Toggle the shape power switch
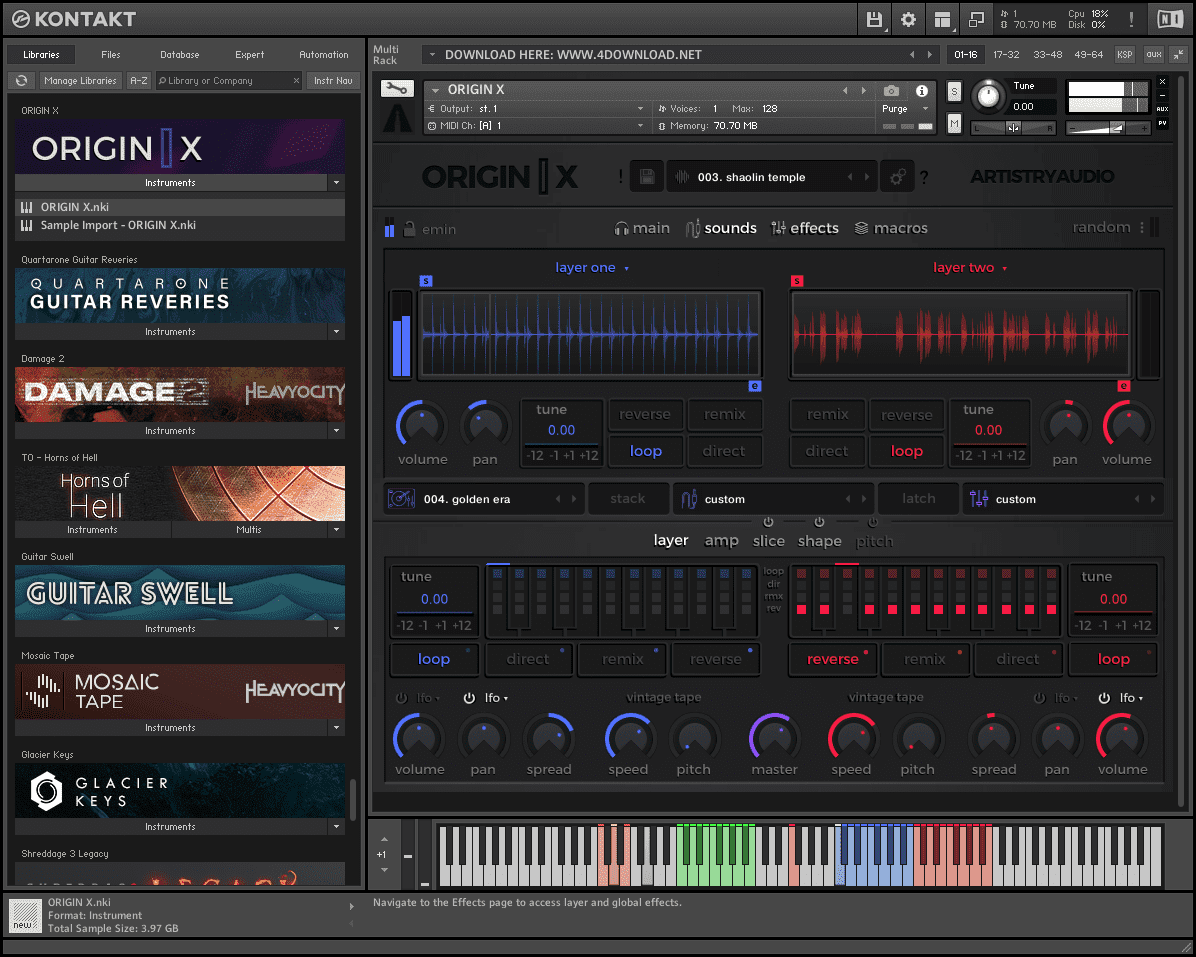Screen dimensions: 1196x957 819,522
